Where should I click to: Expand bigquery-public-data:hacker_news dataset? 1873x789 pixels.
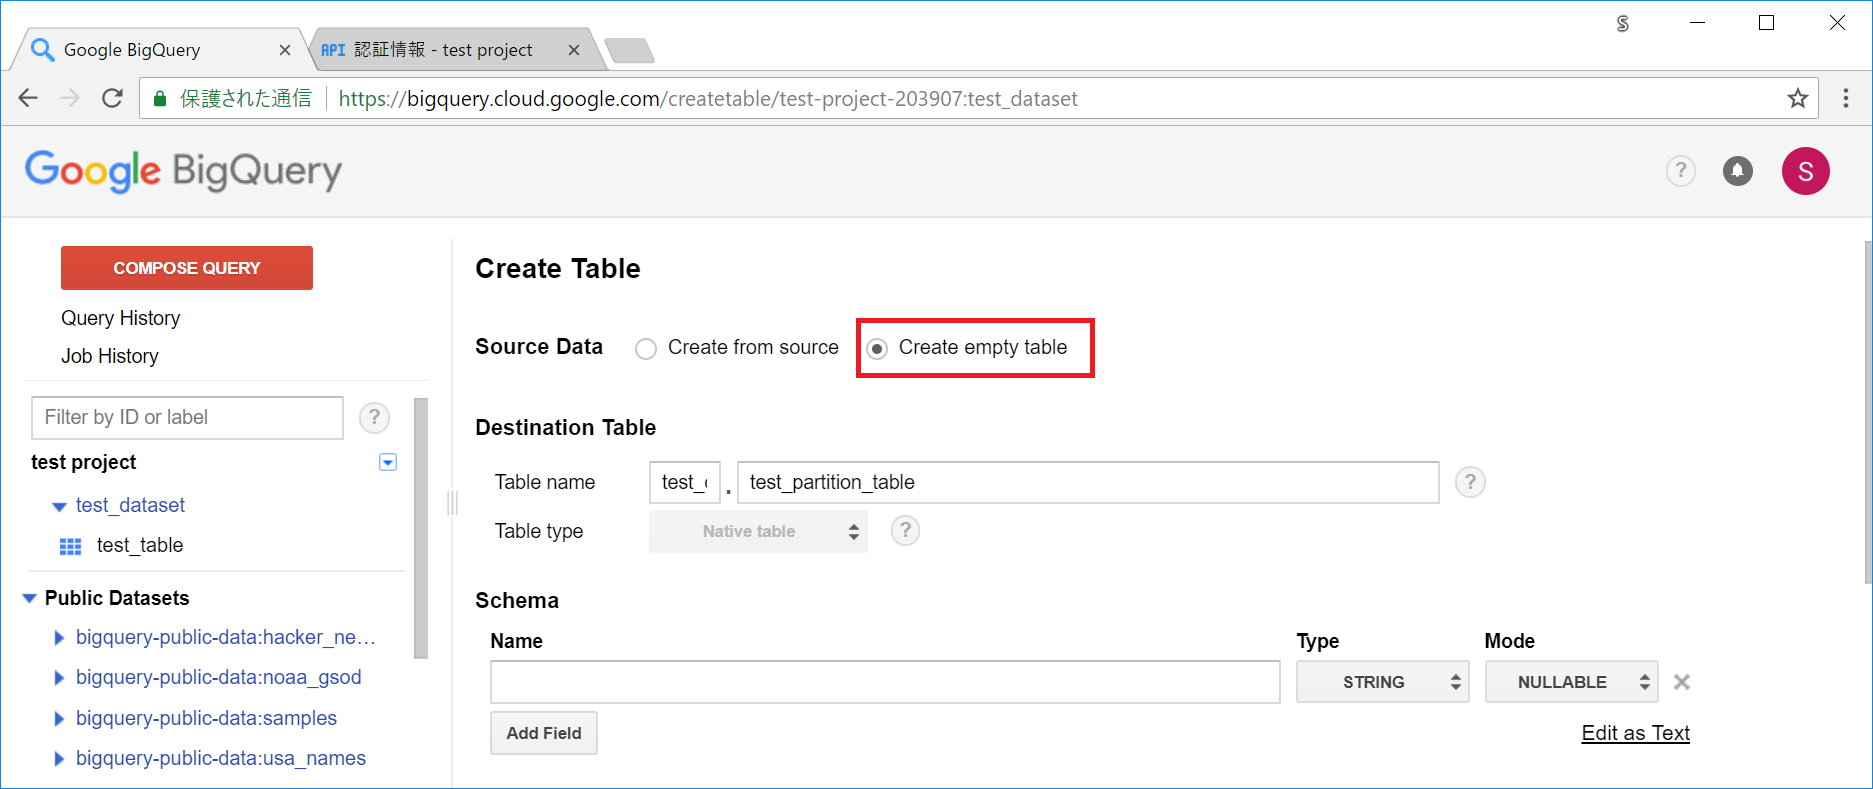point(59,638)
